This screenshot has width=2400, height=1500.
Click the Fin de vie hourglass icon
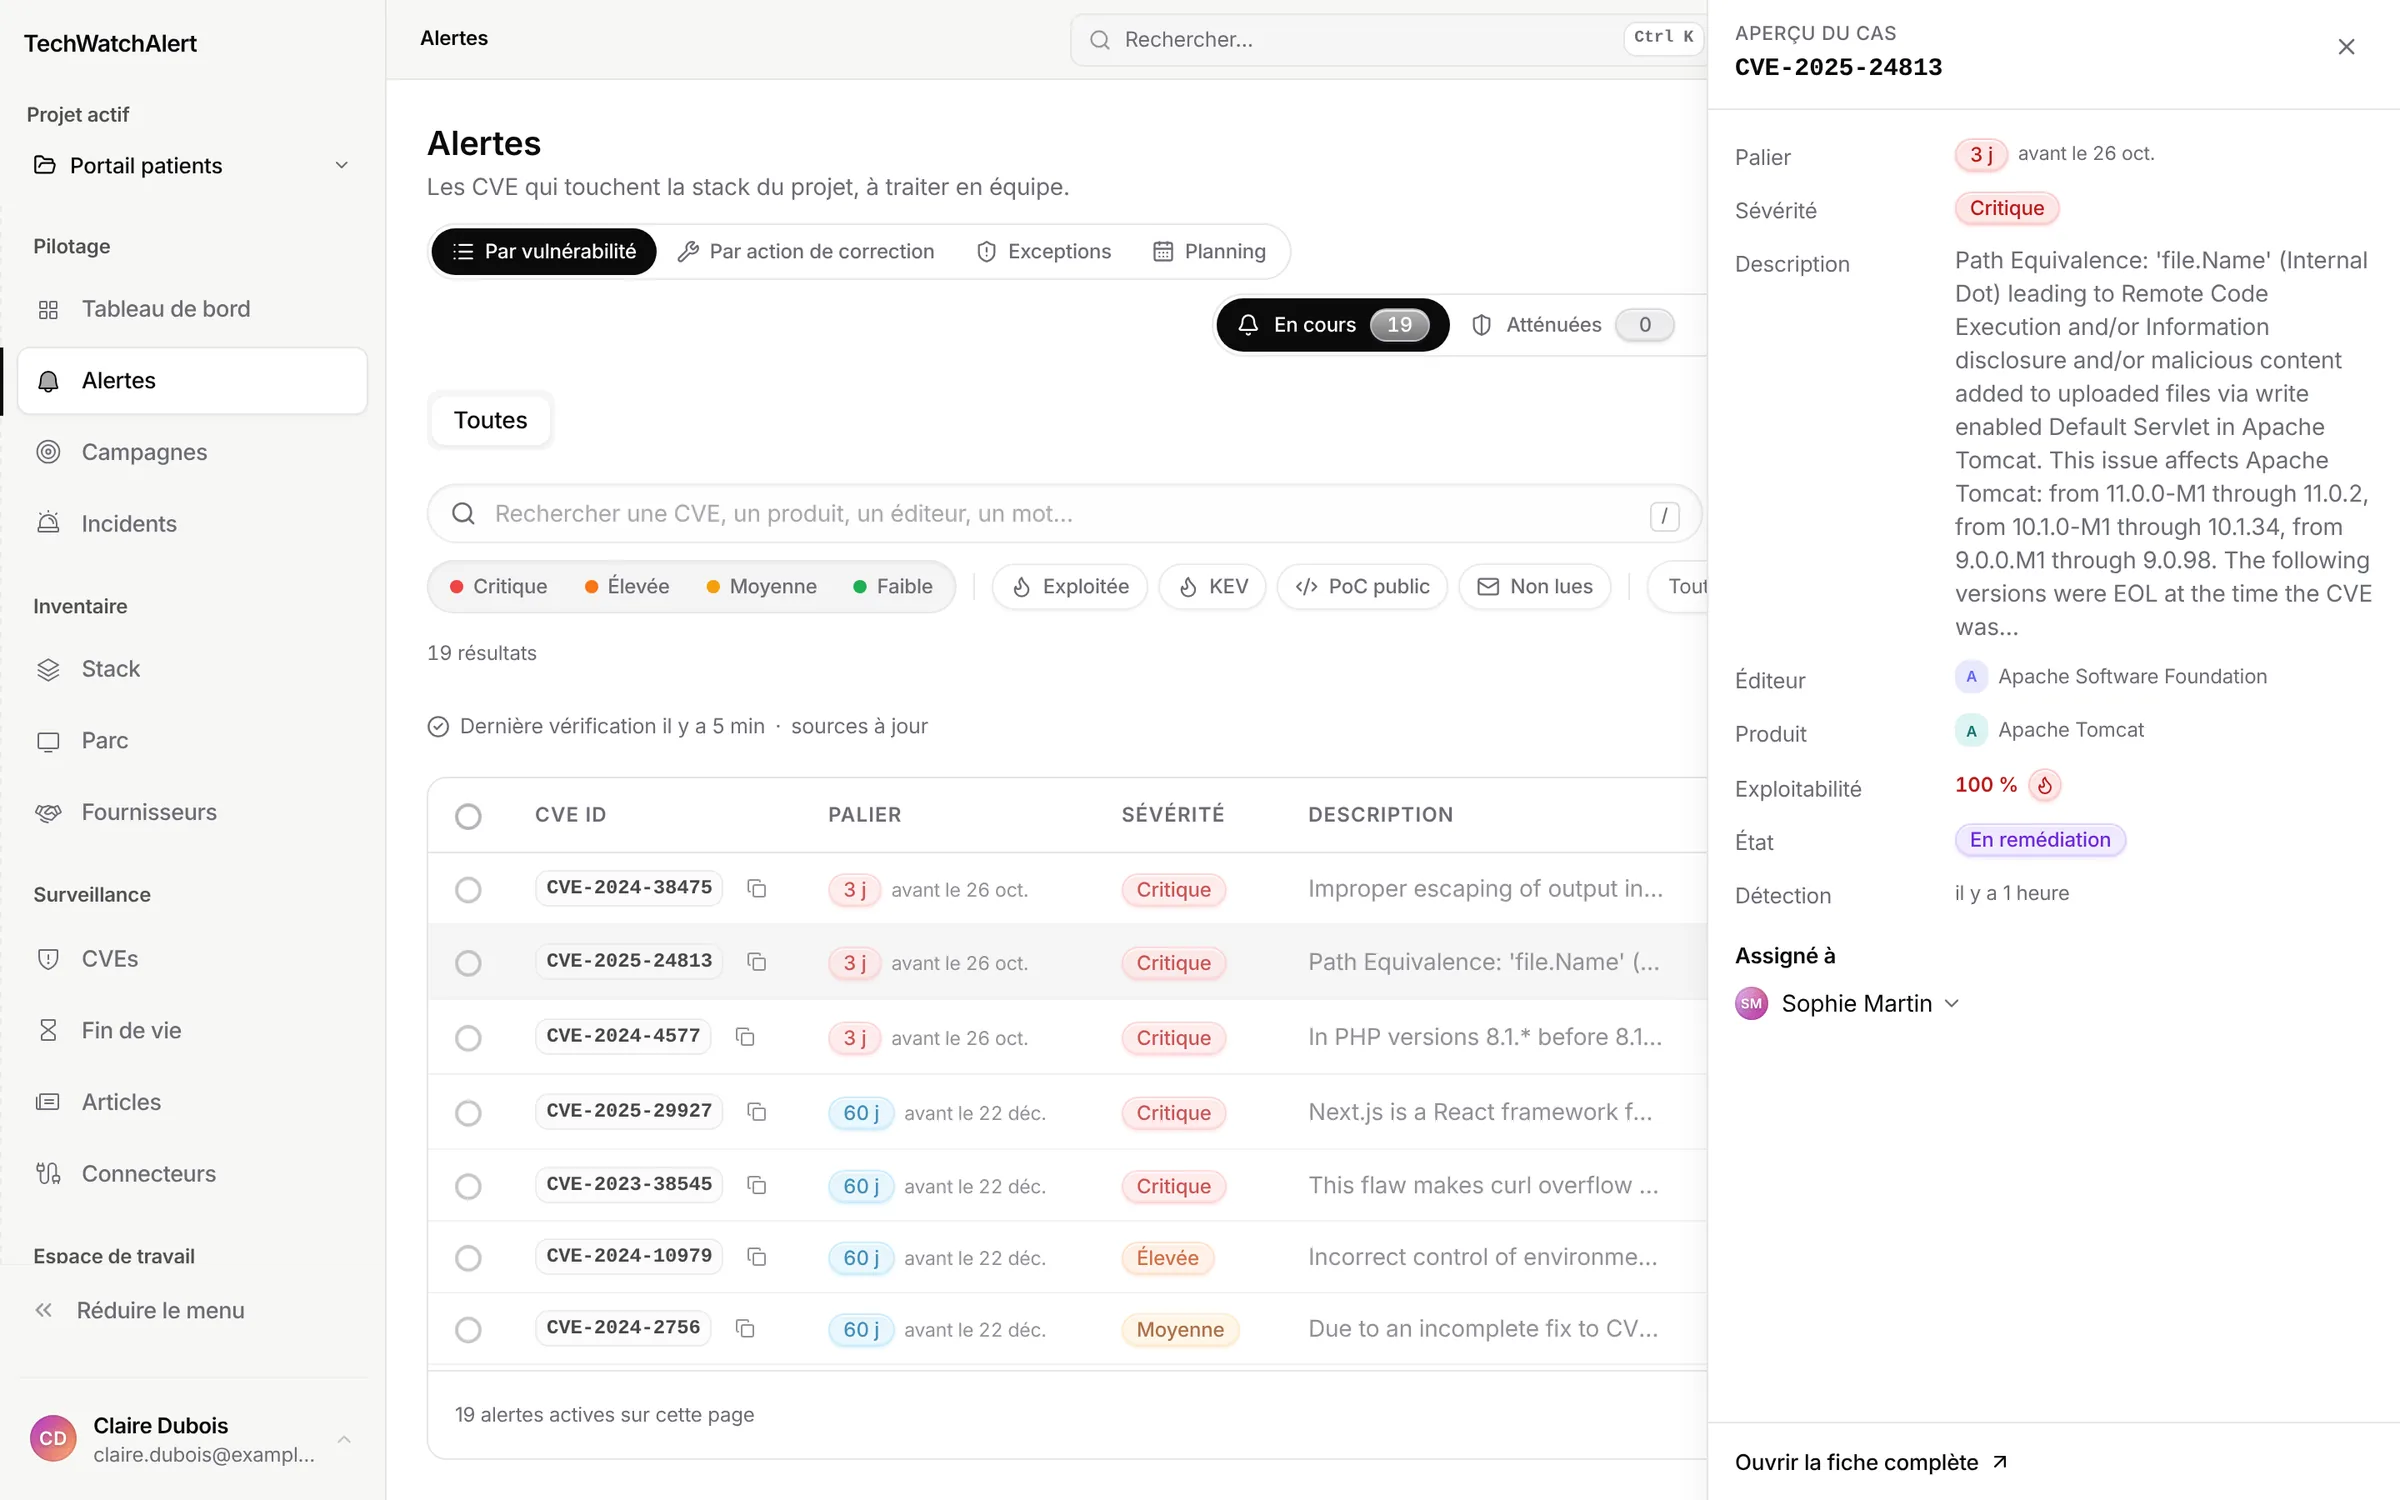48,1030
